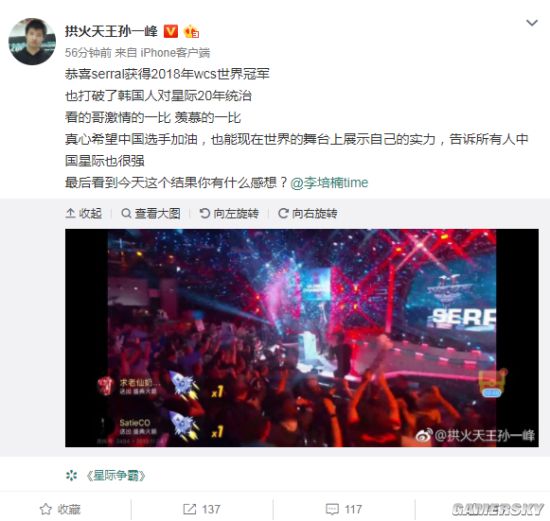Rotate image left with 向左旋转
Image resolution: width=550 pixels, height=521 pixels.
click(x=229, y=213)
